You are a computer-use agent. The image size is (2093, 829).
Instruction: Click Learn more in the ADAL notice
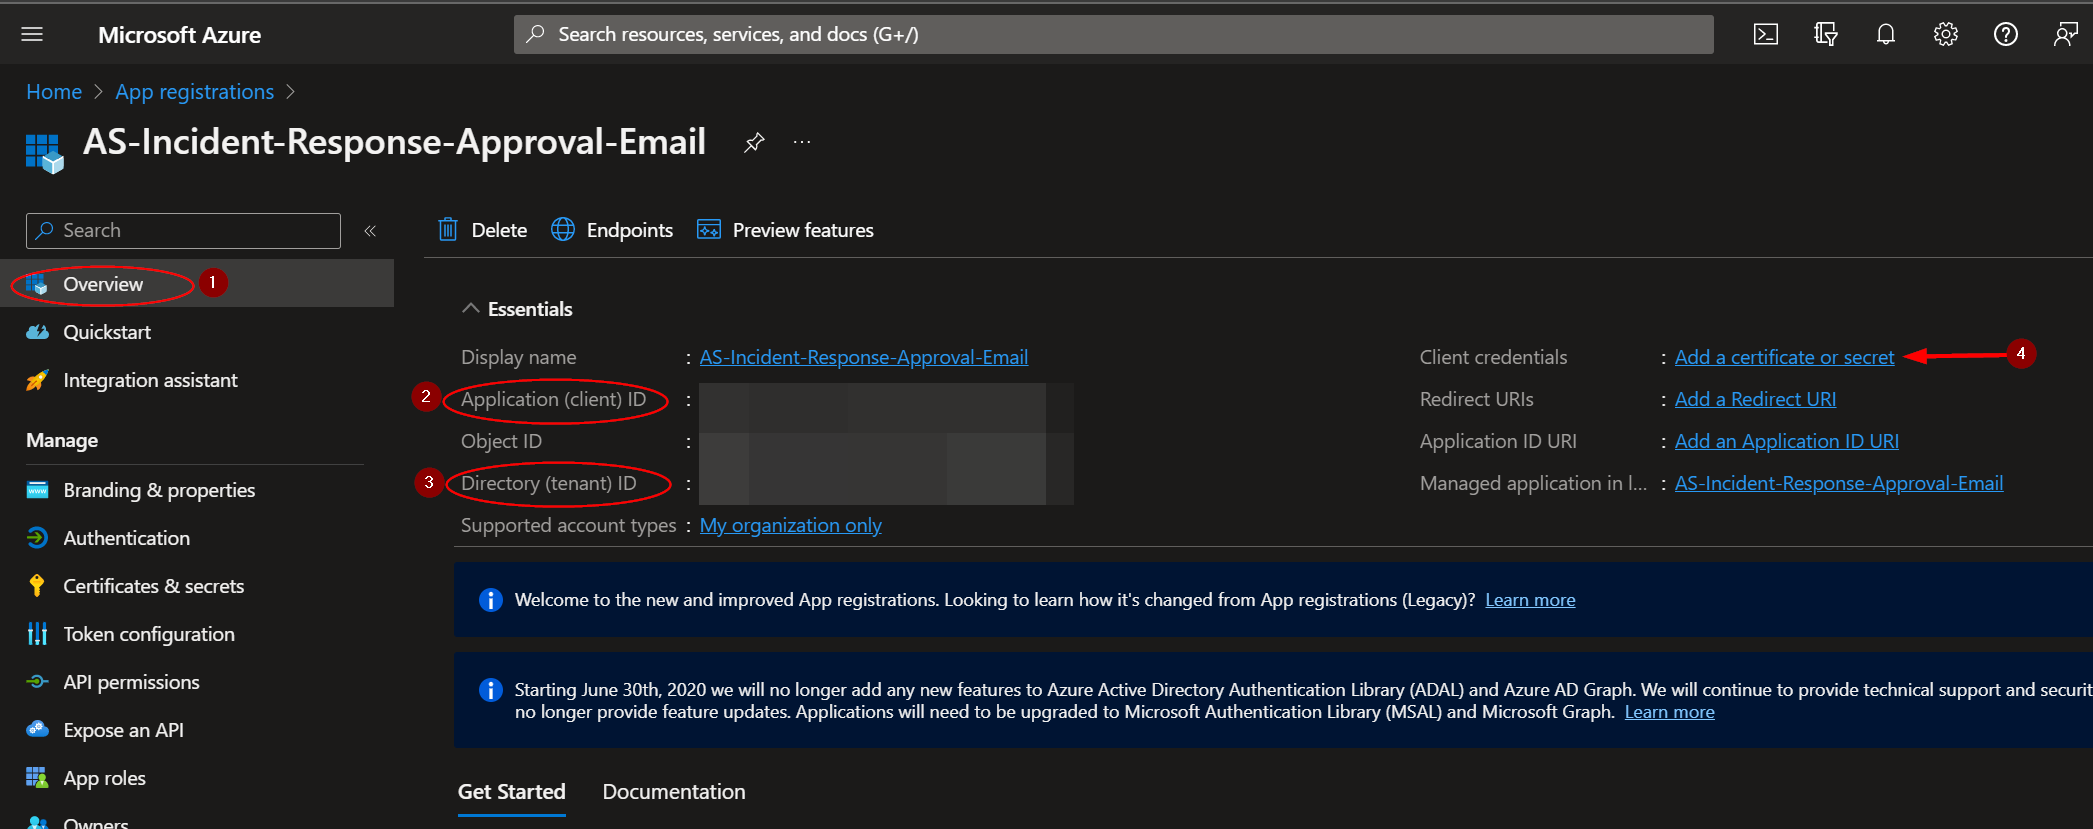(x=1669, y=712)
